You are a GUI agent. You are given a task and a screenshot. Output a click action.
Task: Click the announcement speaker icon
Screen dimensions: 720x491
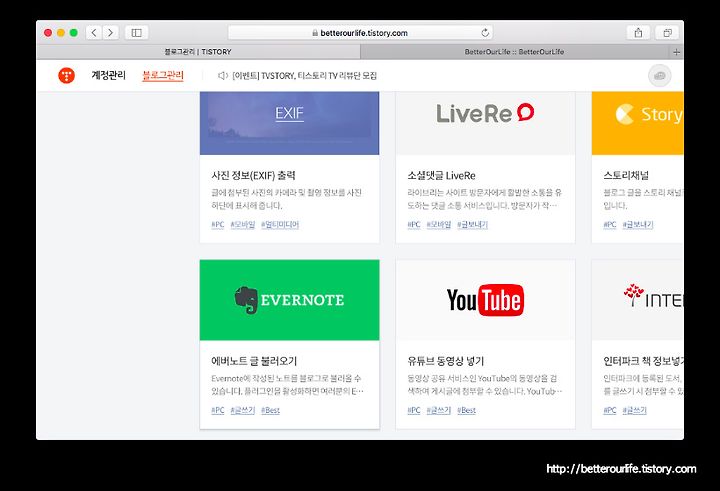[223, 76]
